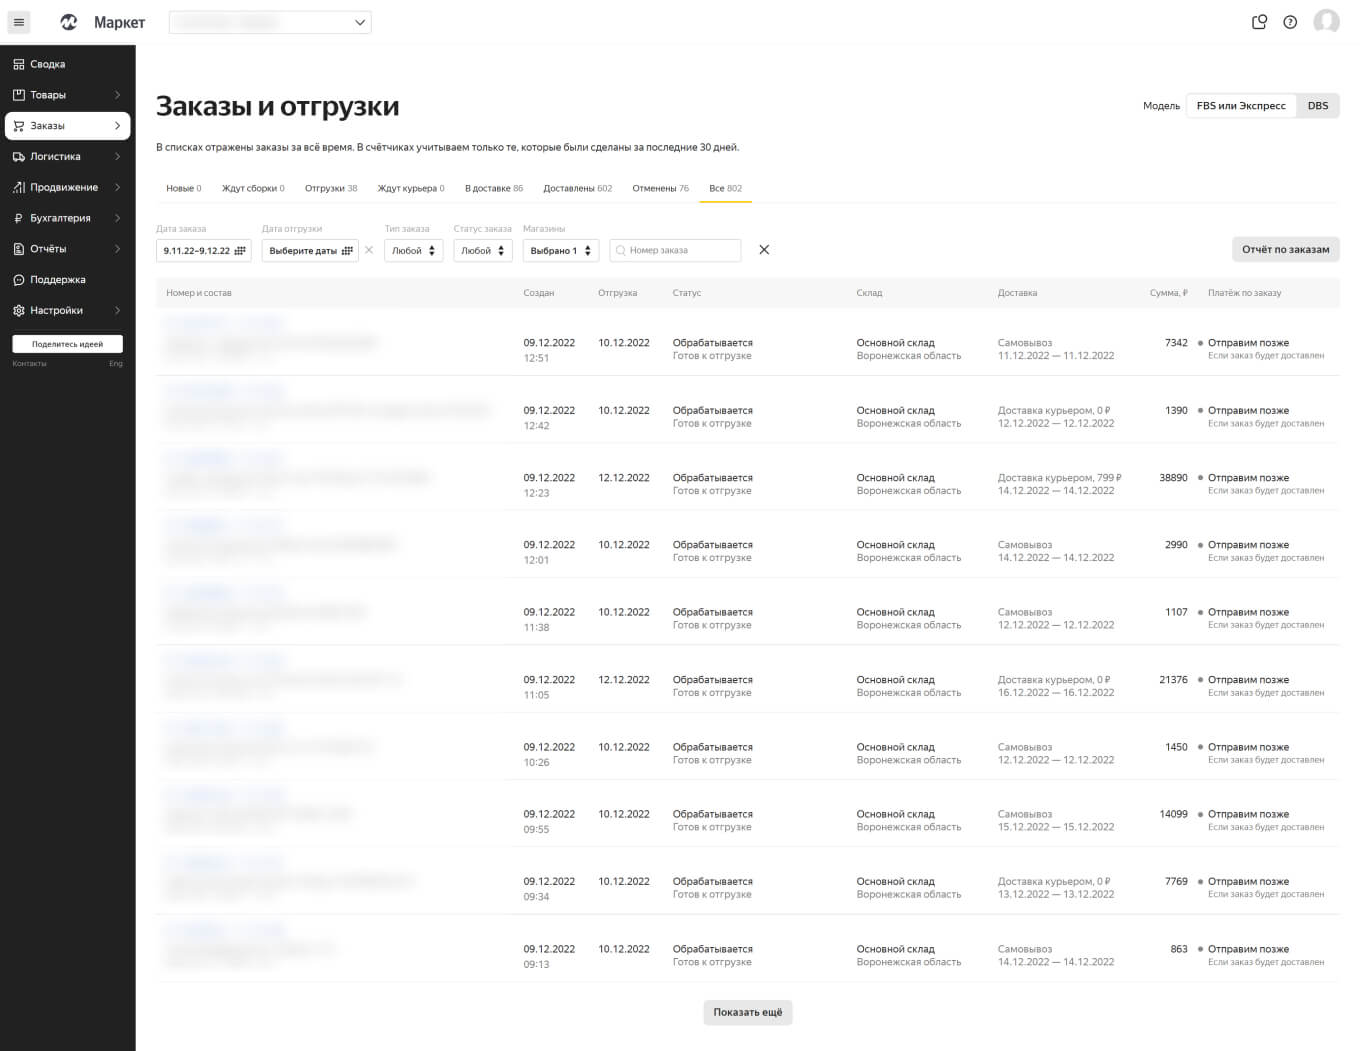The image size is (1360, 1051).
Task: Click the Выберите даты field
Action: tap(310, 251)
